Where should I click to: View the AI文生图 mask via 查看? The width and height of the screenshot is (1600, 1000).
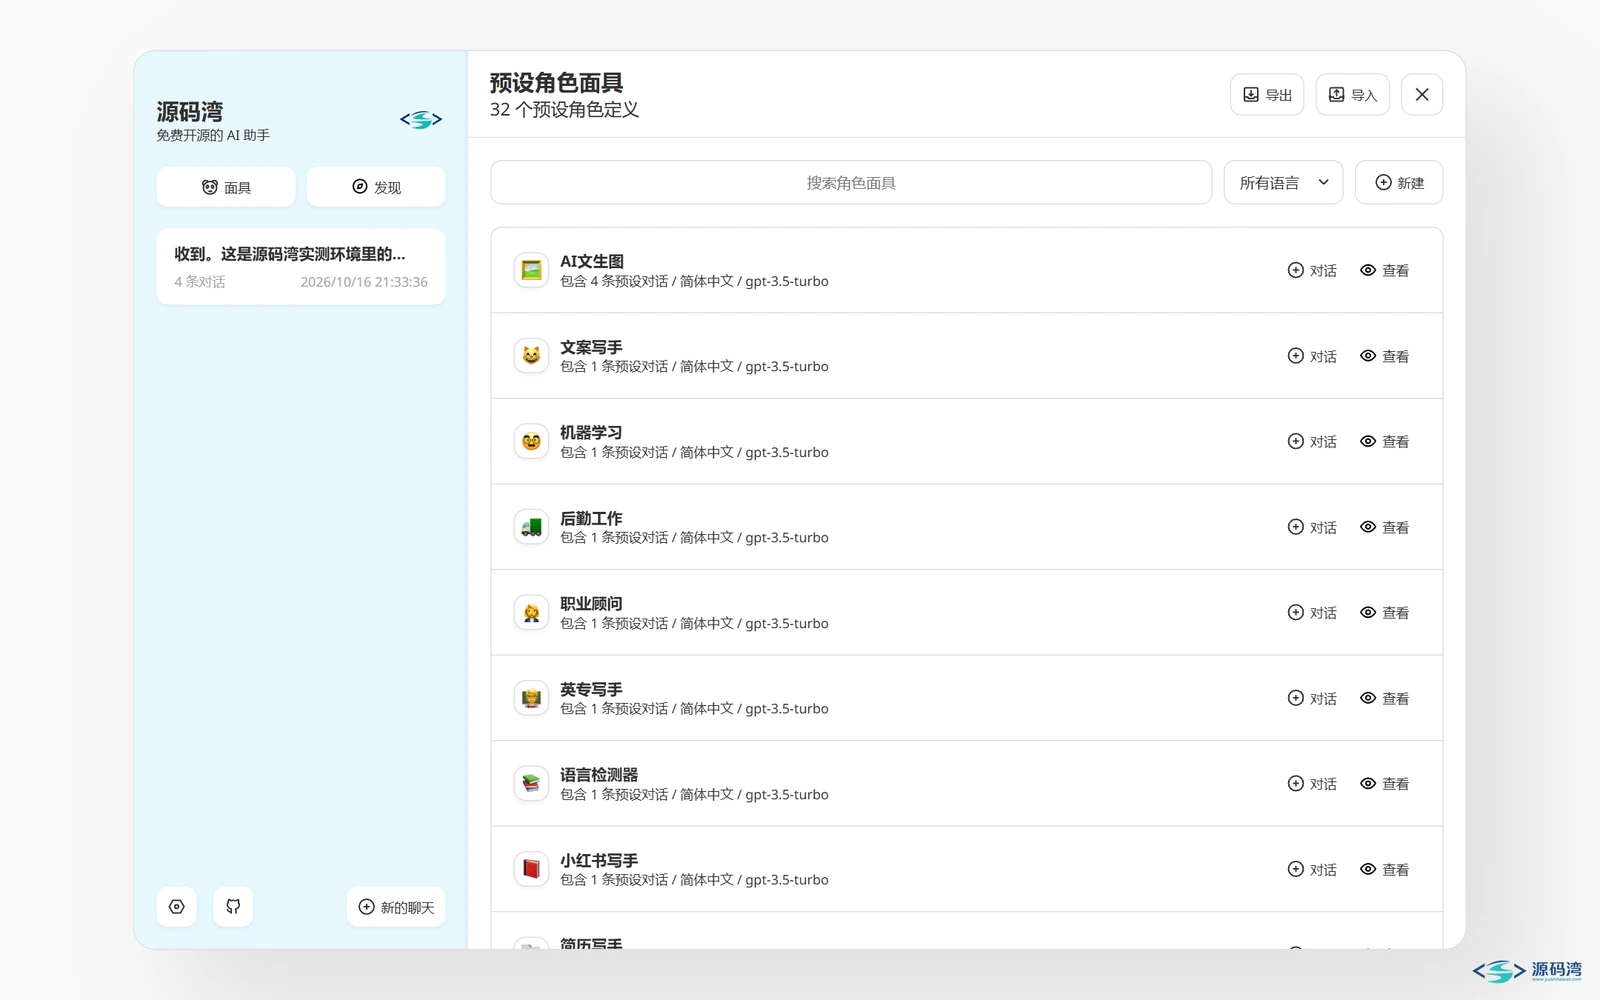(1385, 271)
